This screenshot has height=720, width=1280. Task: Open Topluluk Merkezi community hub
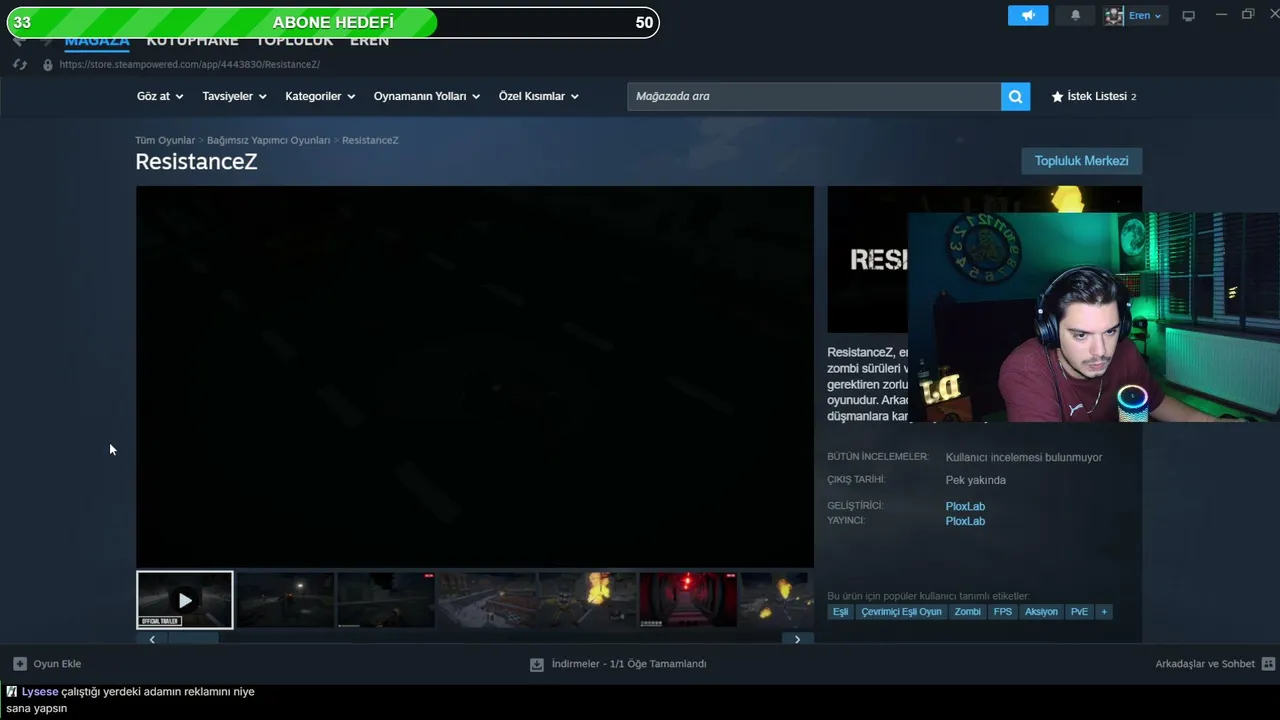pyautogui.click(x=1081, y=161)
